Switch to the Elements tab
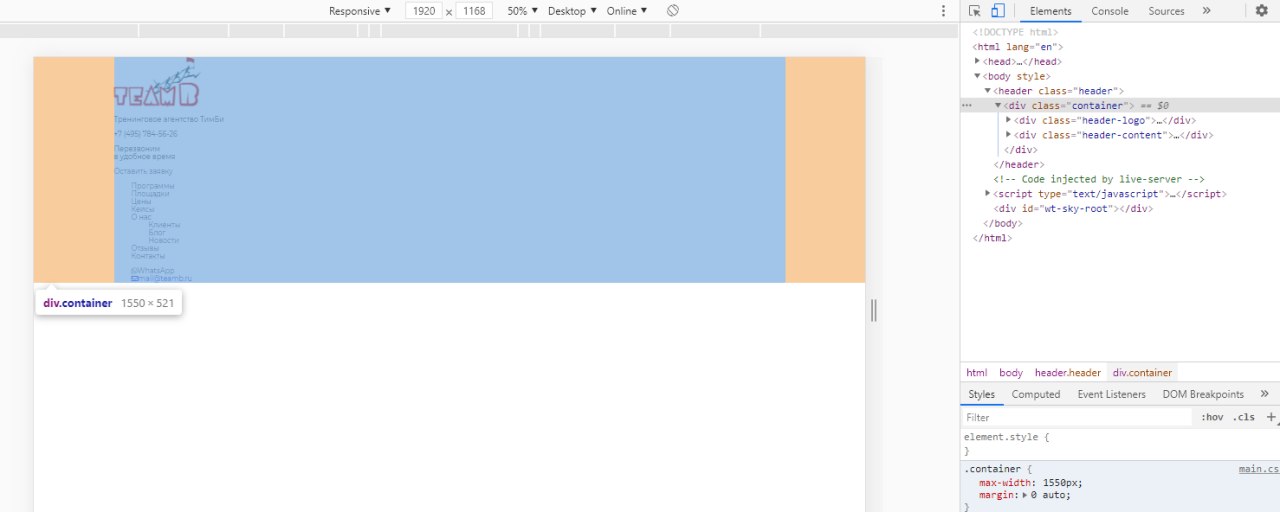The height and width of the screenshot is (512, 1280). 1050,11
